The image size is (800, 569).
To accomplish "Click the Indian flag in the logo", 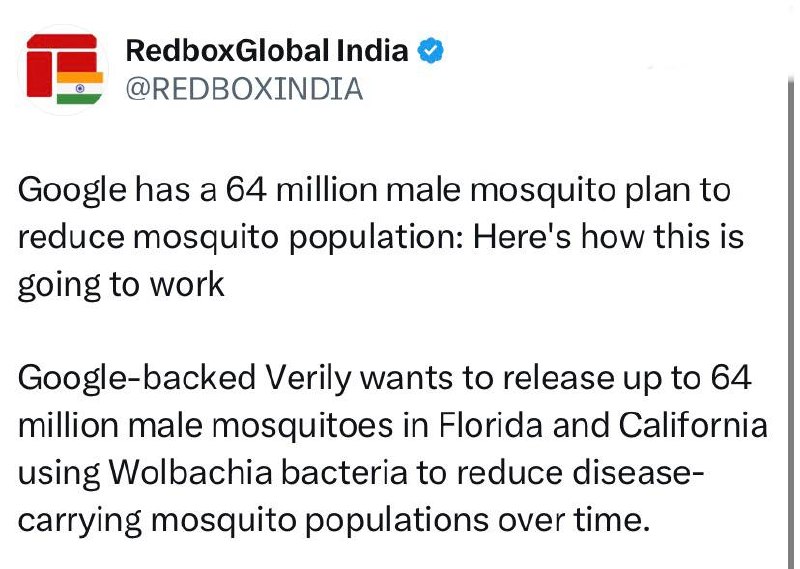I will coord(80,88).
